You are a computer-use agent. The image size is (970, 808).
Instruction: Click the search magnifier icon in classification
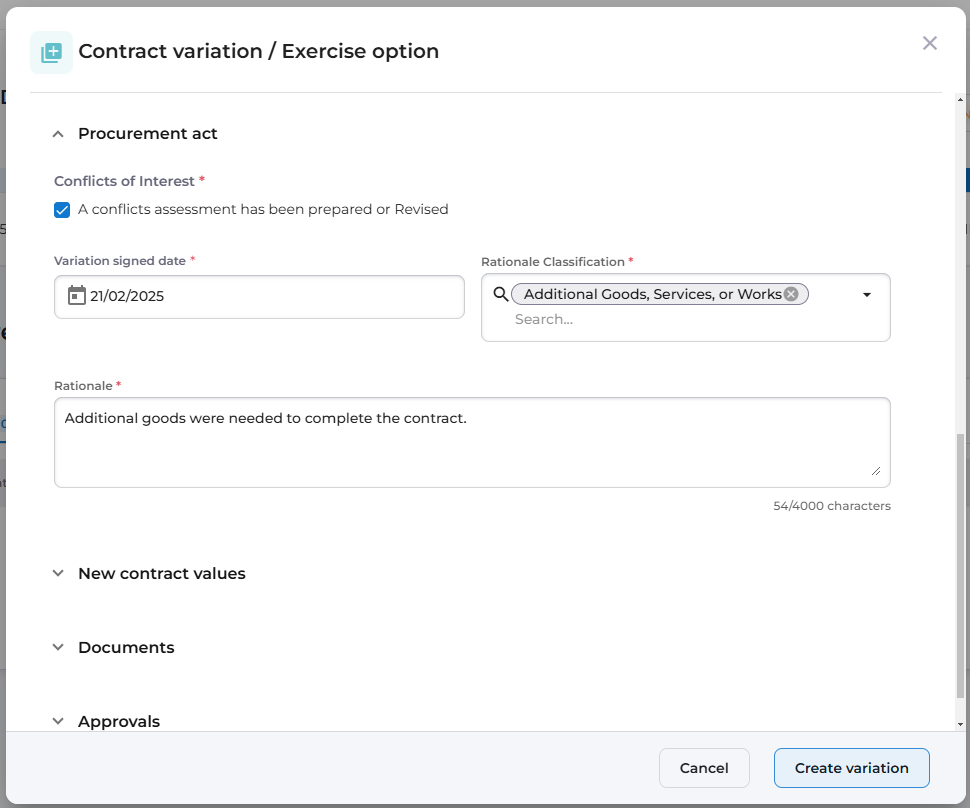click(500, 294)
